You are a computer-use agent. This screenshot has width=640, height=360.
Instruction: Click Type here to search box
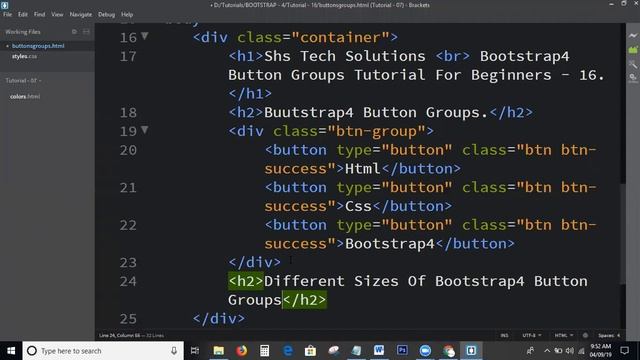(103, 351)
